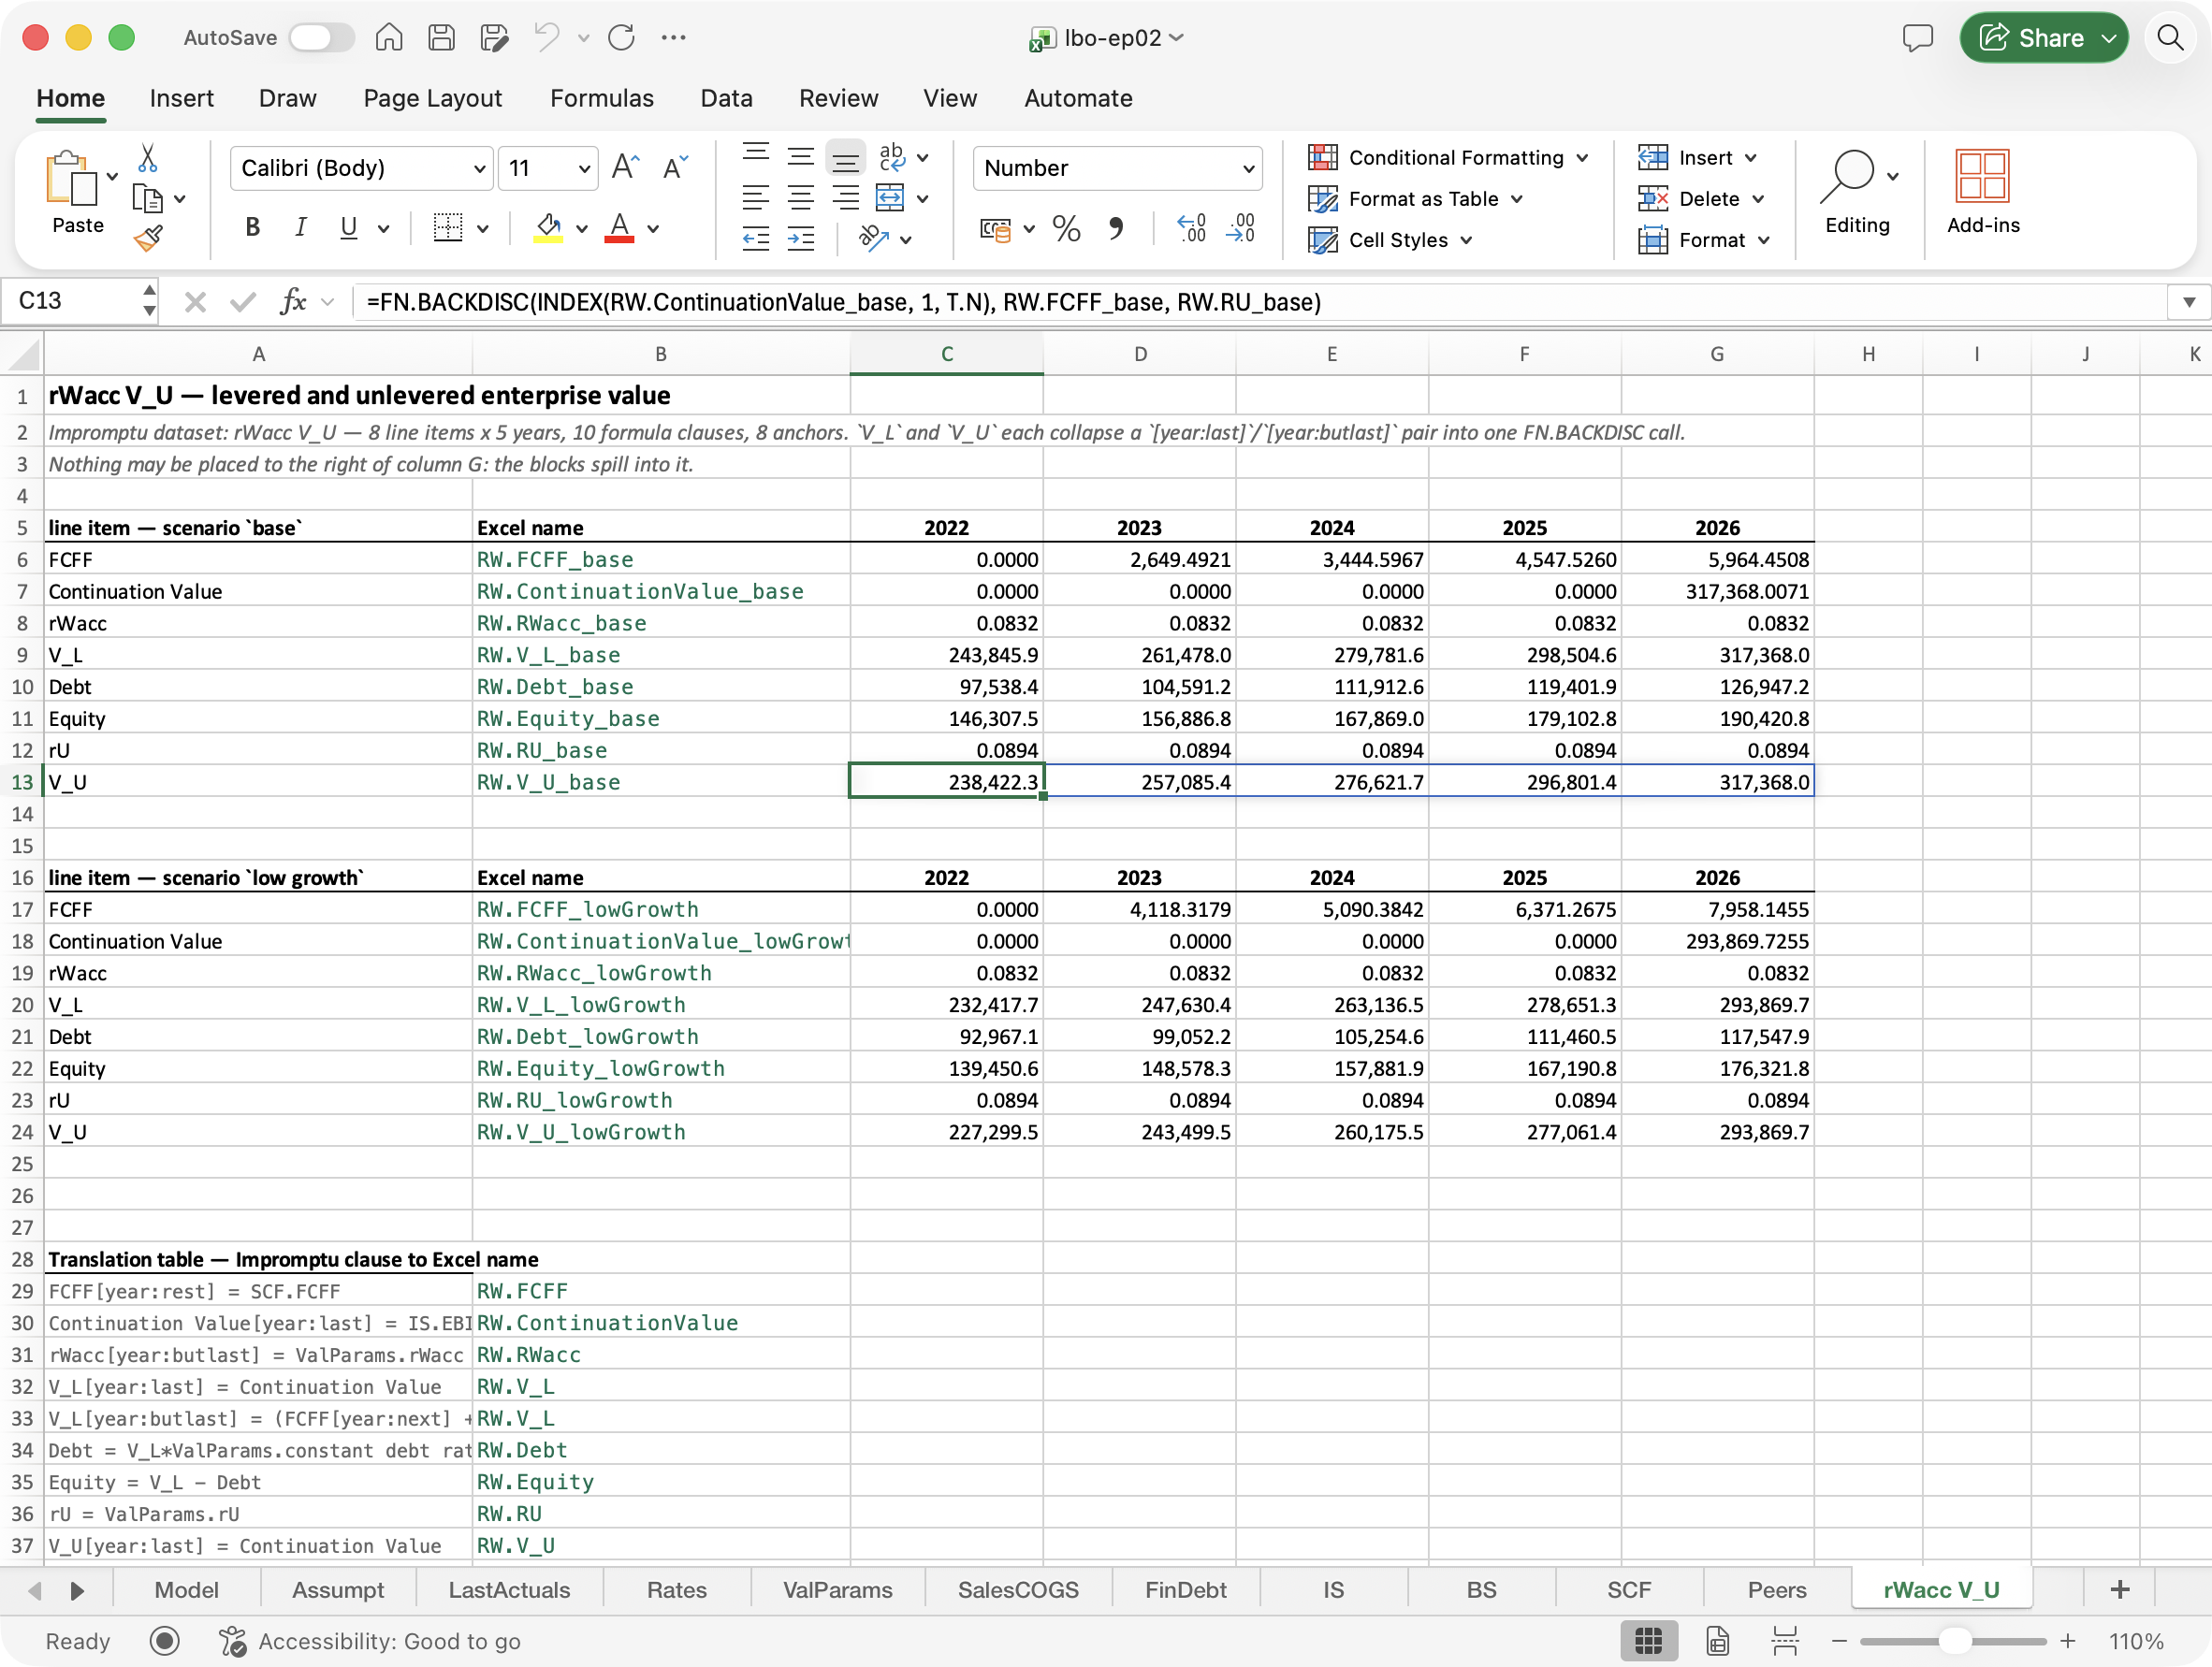Switch to Page Layout view in status bar
Screen dimensions: 2212x1667
1717,1641
